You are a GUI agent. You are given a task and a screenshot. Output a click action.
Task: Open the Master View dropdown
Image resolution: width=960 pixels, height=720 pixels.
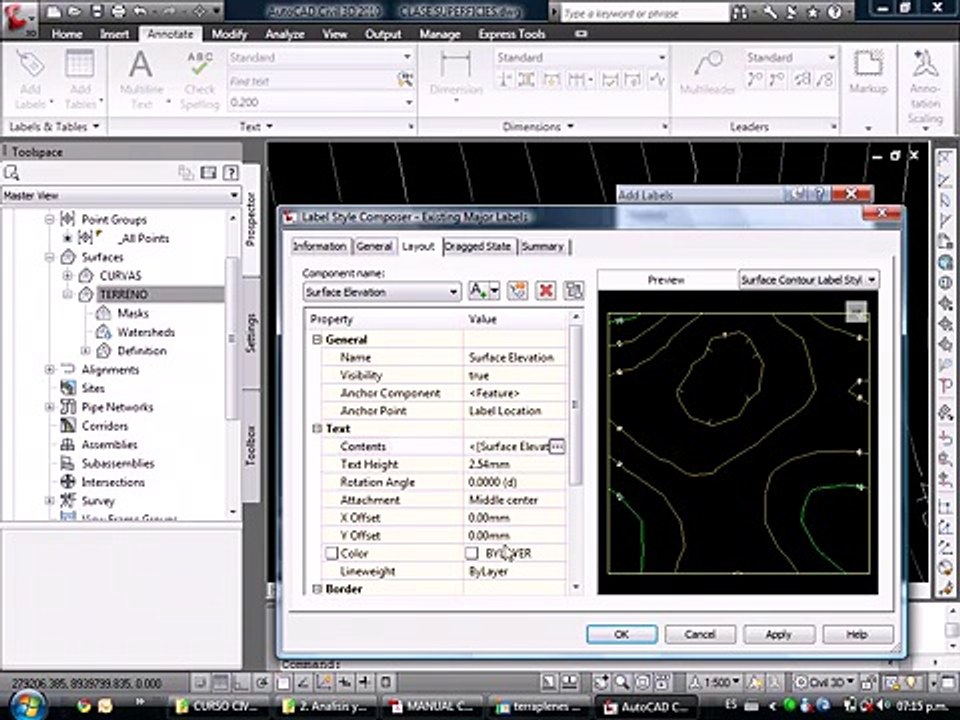[x=234, y=196]
